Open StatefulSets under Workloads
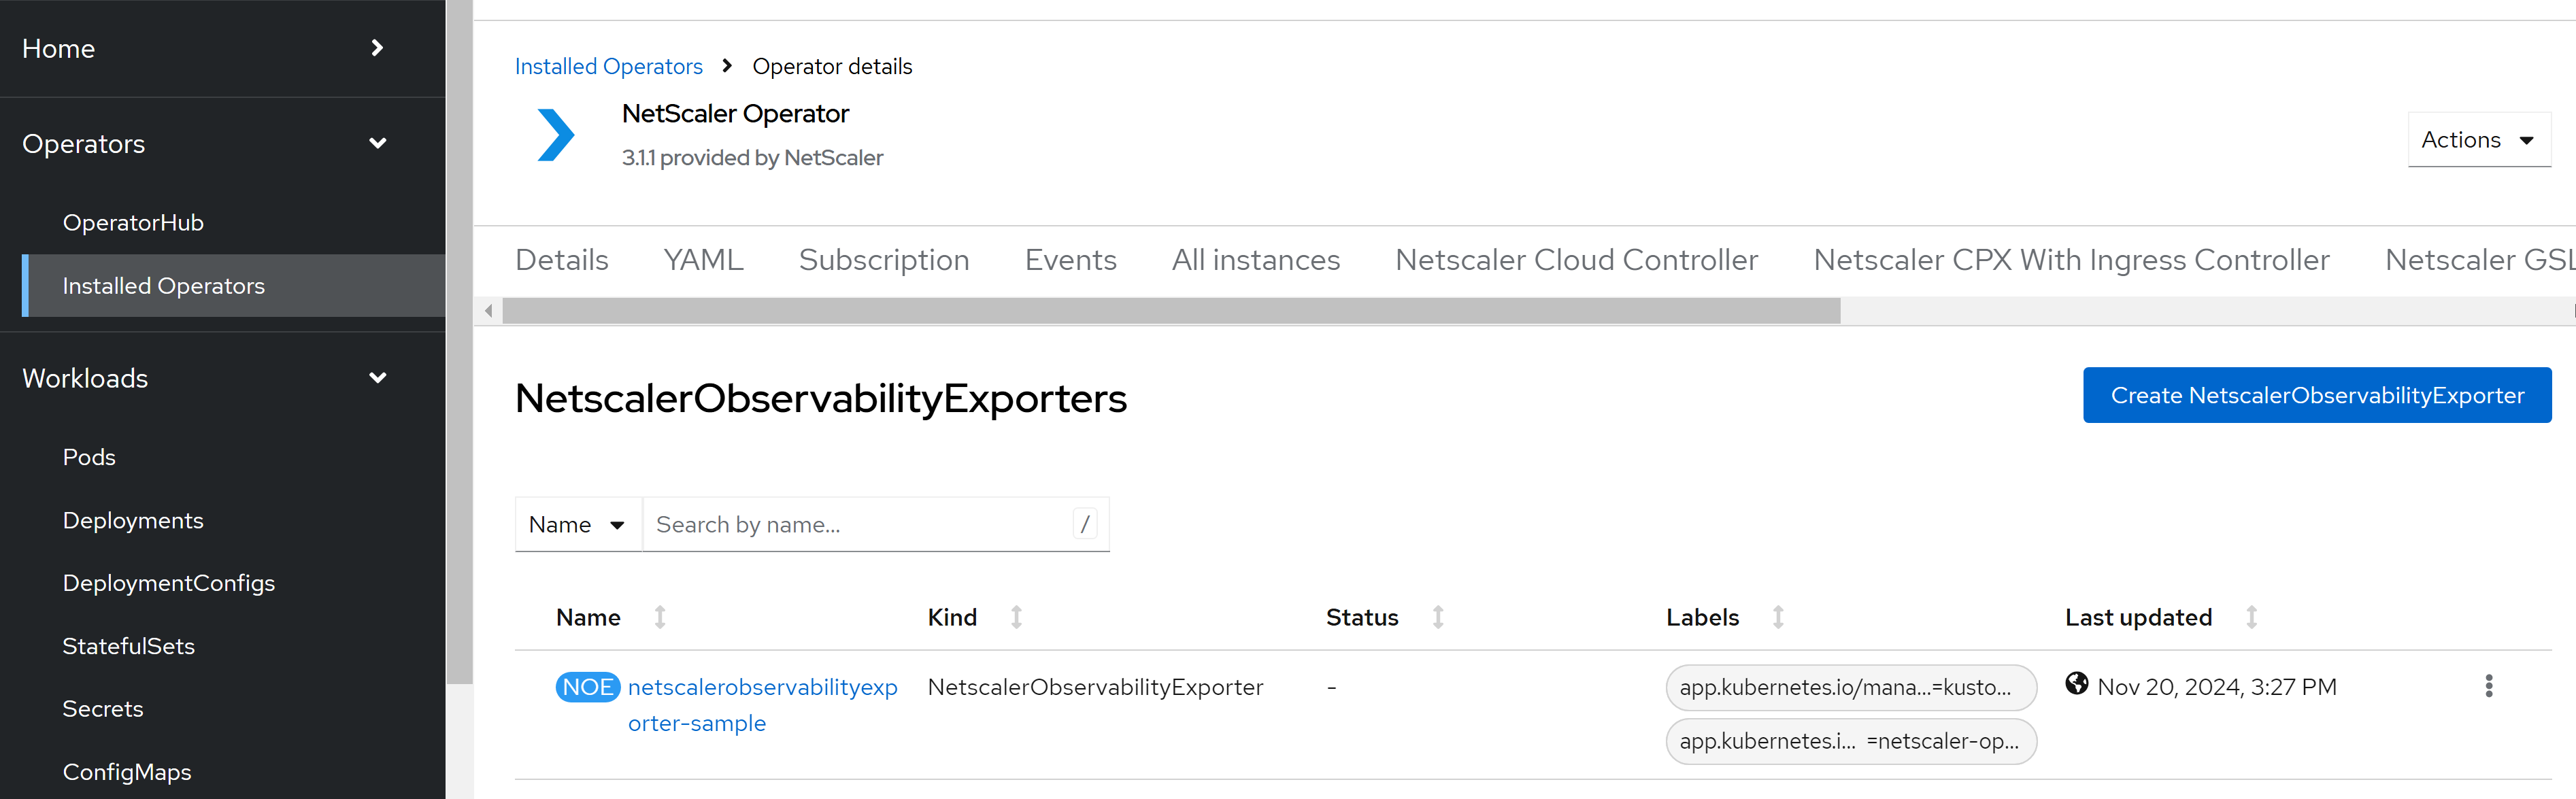The image size is (2576, 799). click(129, 646)
